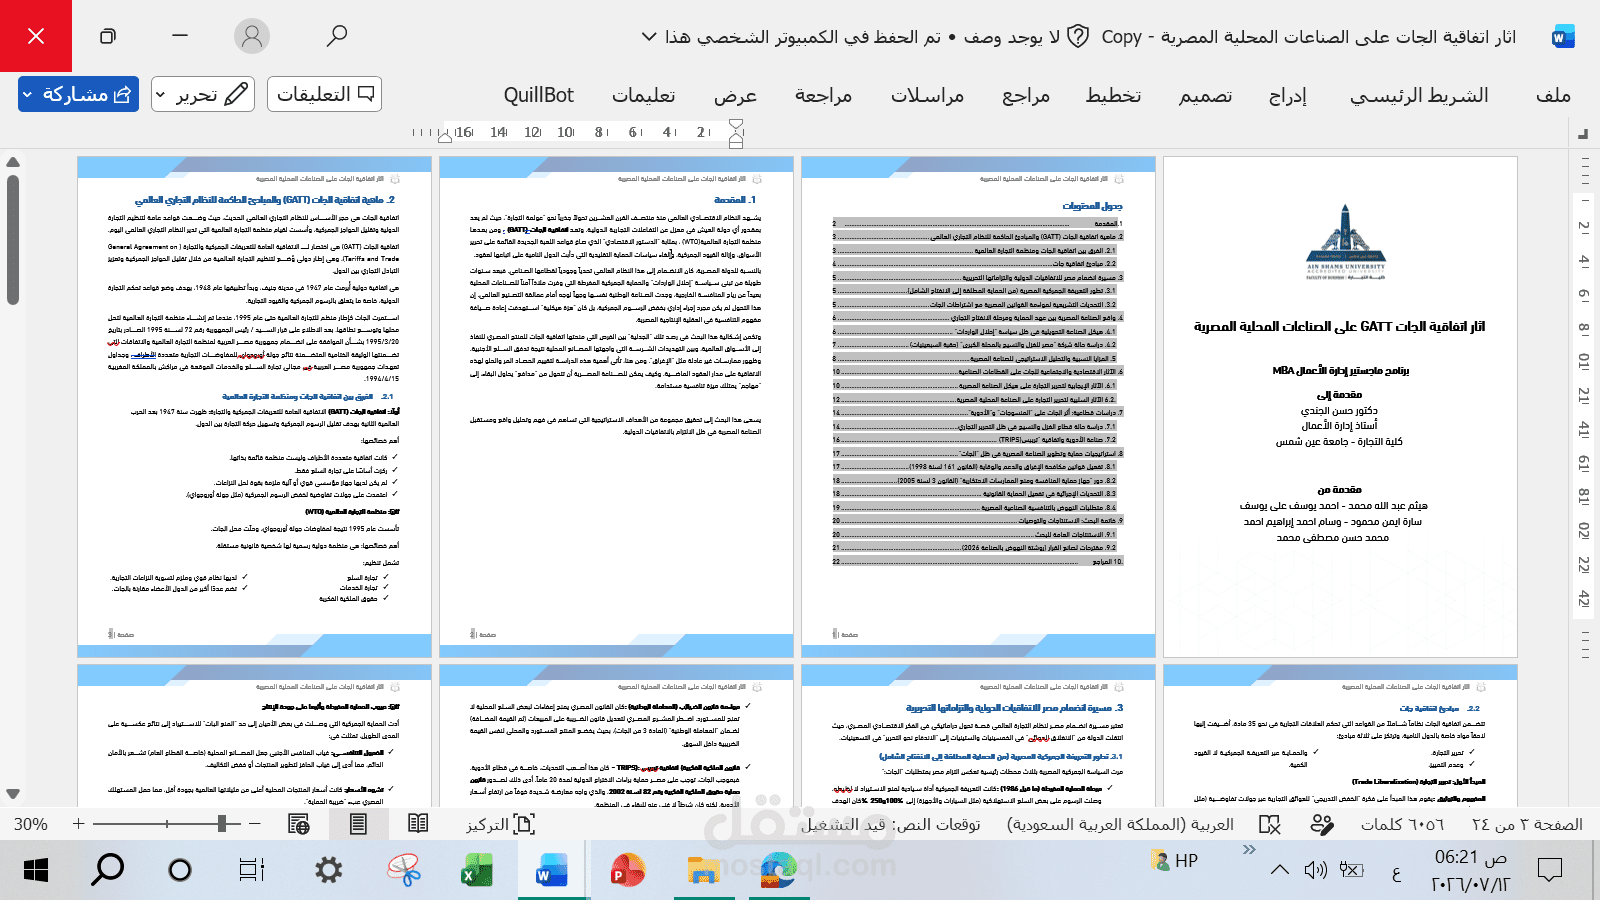This screenshot has width=1600, height=900.
Task: Open Windows Settings gear in taskbar
Action: click(328, 870)
